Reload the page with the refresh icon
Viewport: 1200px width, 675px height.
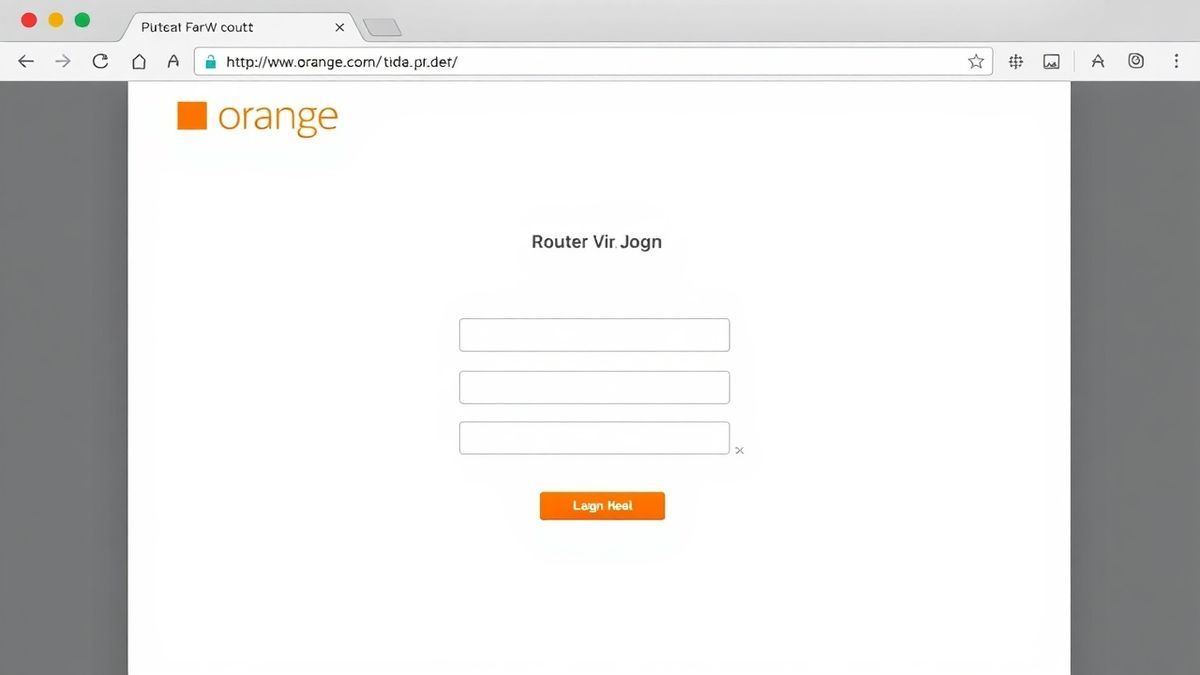tap(100, 61)
